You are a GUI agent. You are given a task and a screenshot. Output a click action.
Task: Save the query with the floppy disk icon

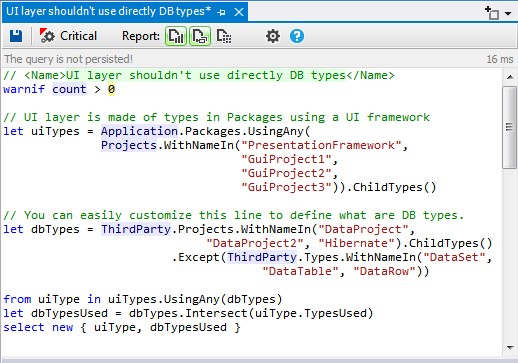[16, 36]
